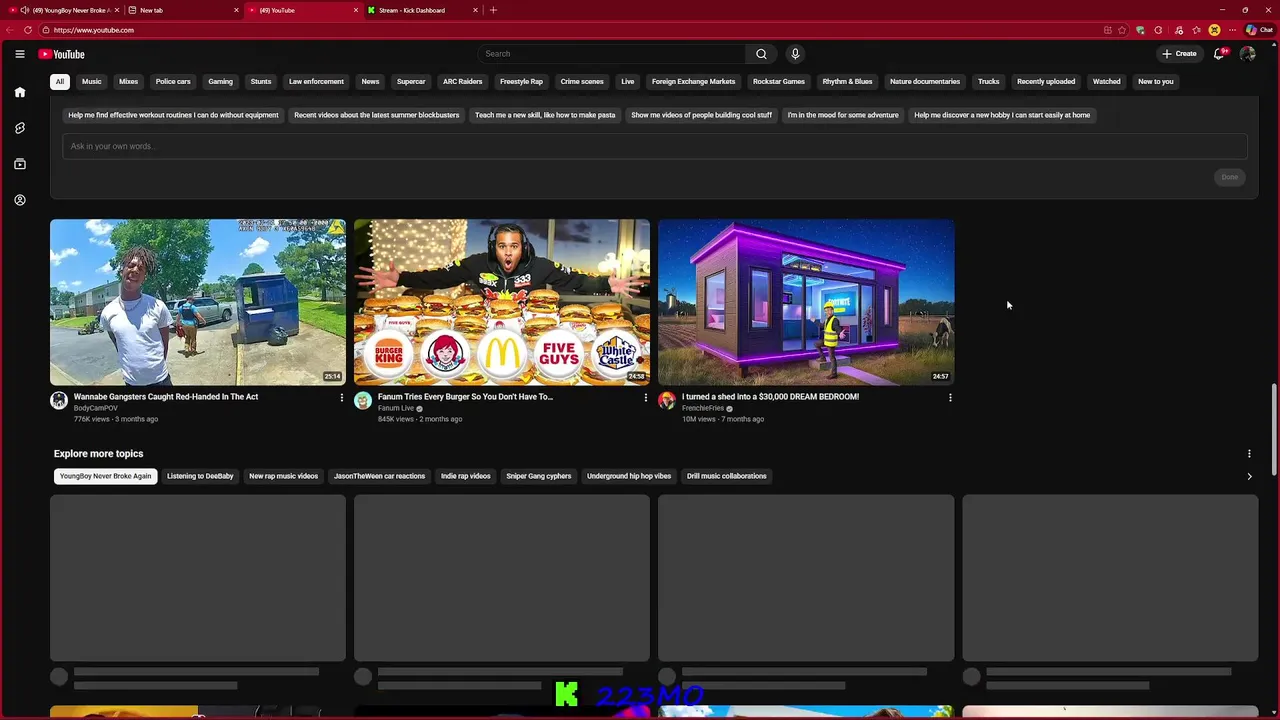Click the page vertical scrollbar thumb
The width and height of the screenshot is (1280, 720).
1273,430
